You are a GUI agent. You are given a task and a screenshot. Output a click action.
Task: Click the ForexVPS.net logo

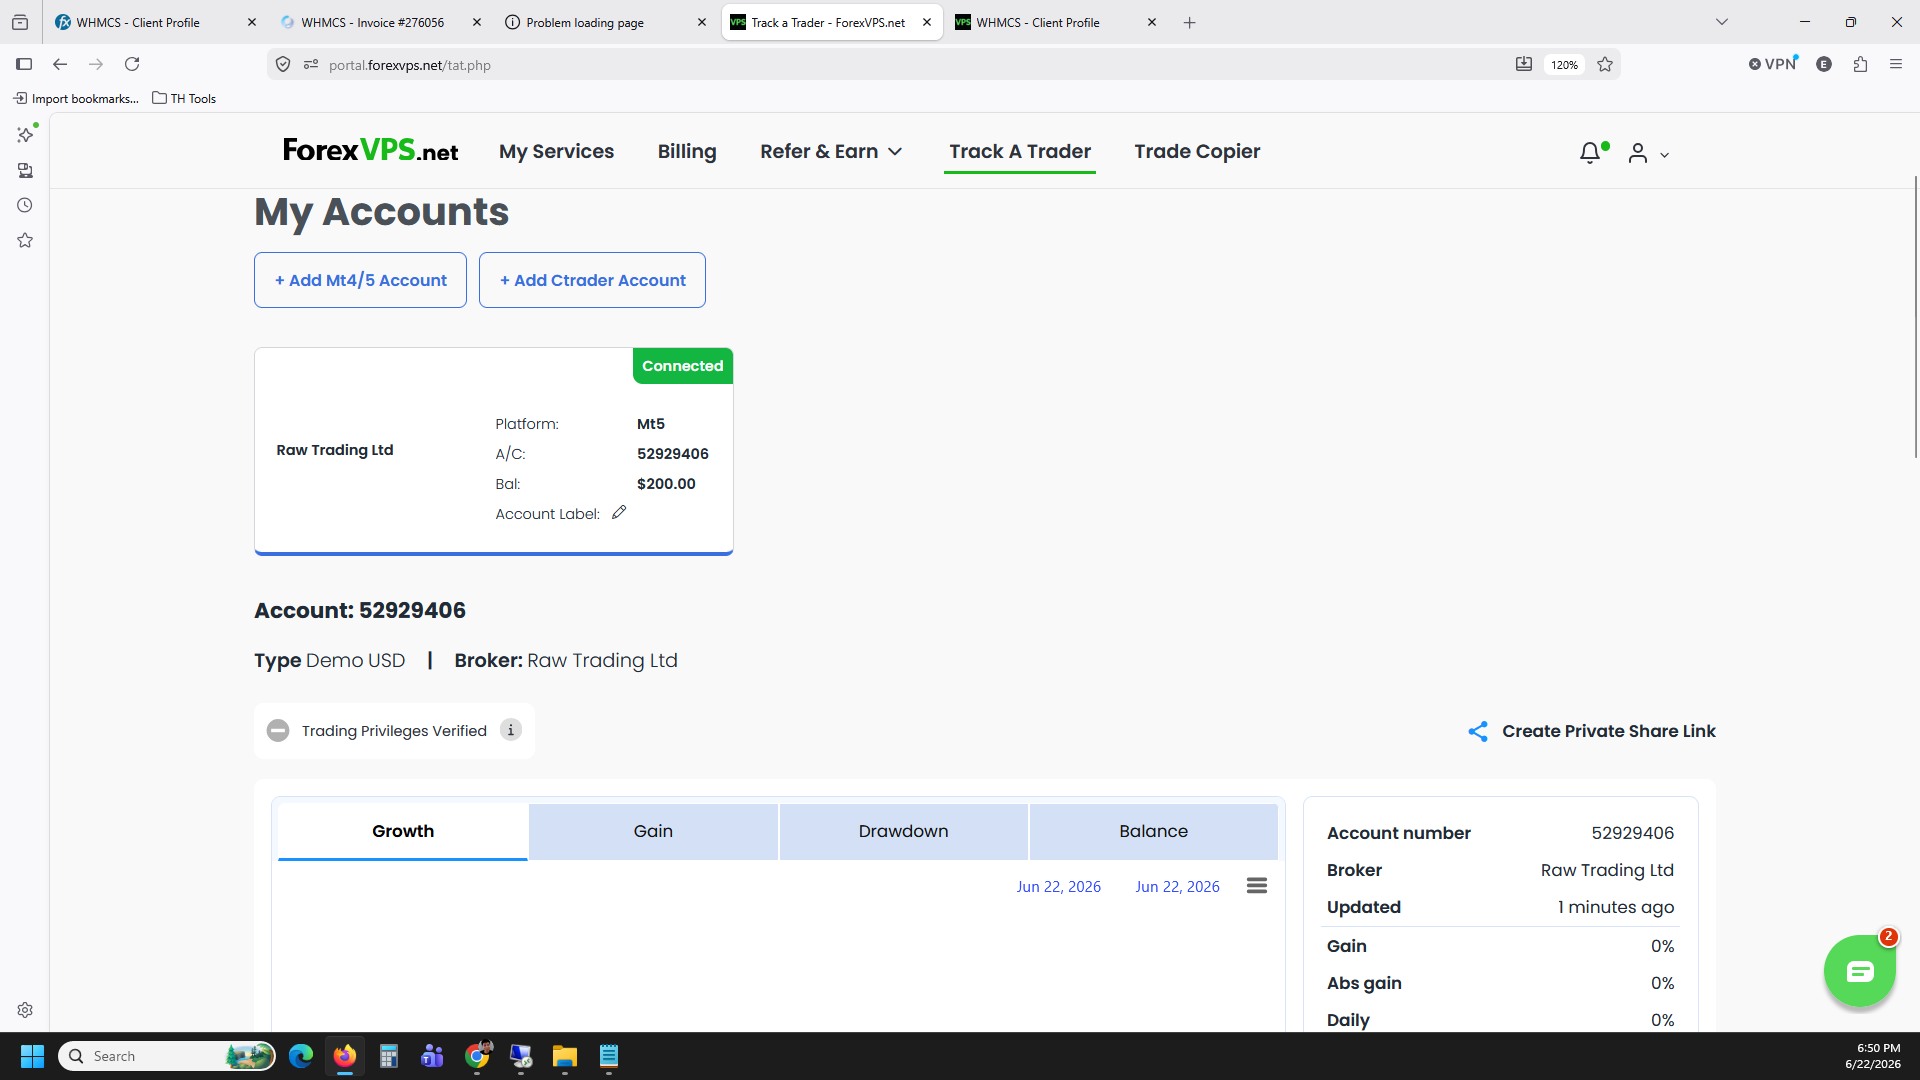point(370,151)
